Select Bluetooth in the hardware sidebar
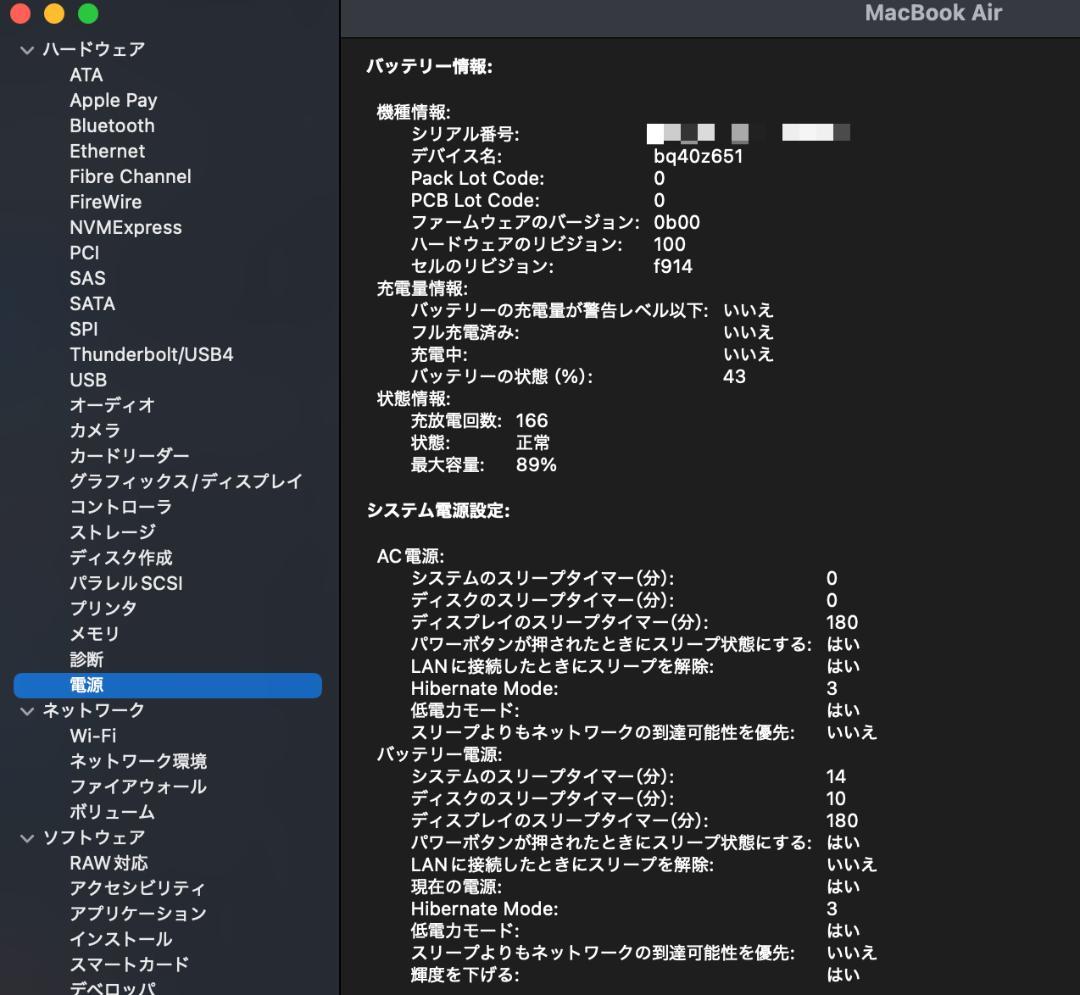The image size is (1080, 995). click(111, 125)
